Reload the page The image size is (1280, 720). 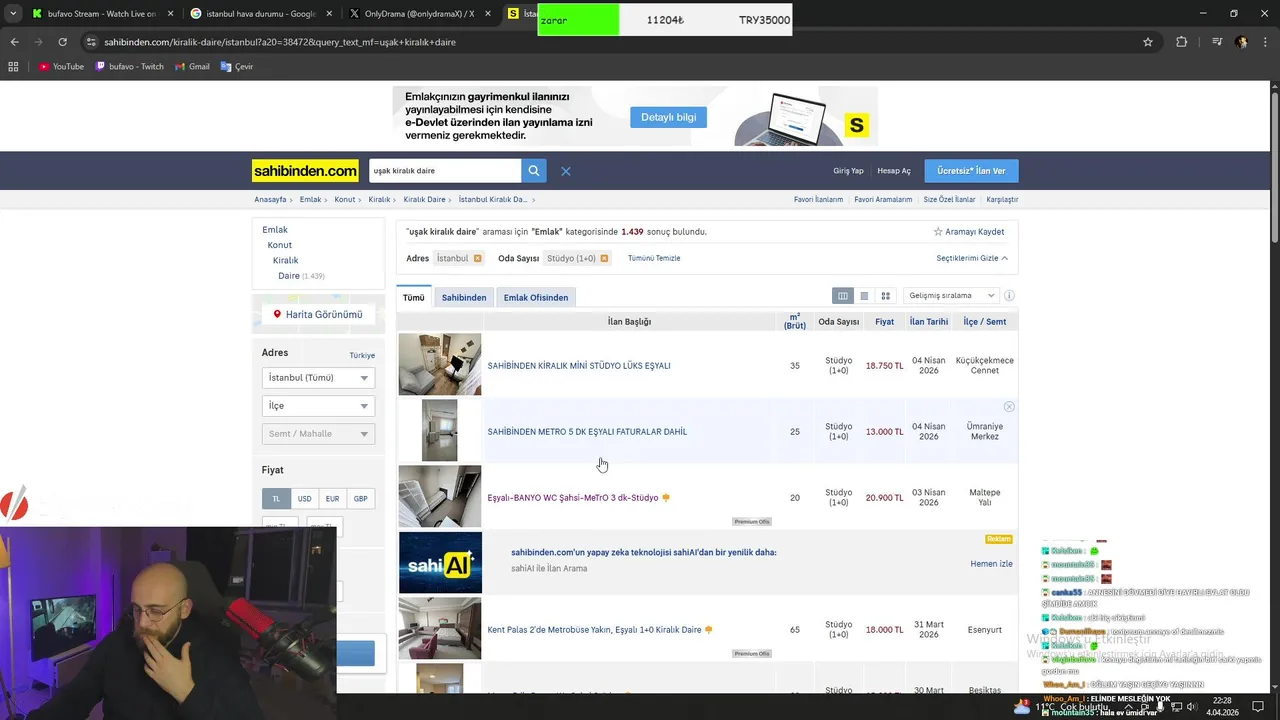[62, 42]
